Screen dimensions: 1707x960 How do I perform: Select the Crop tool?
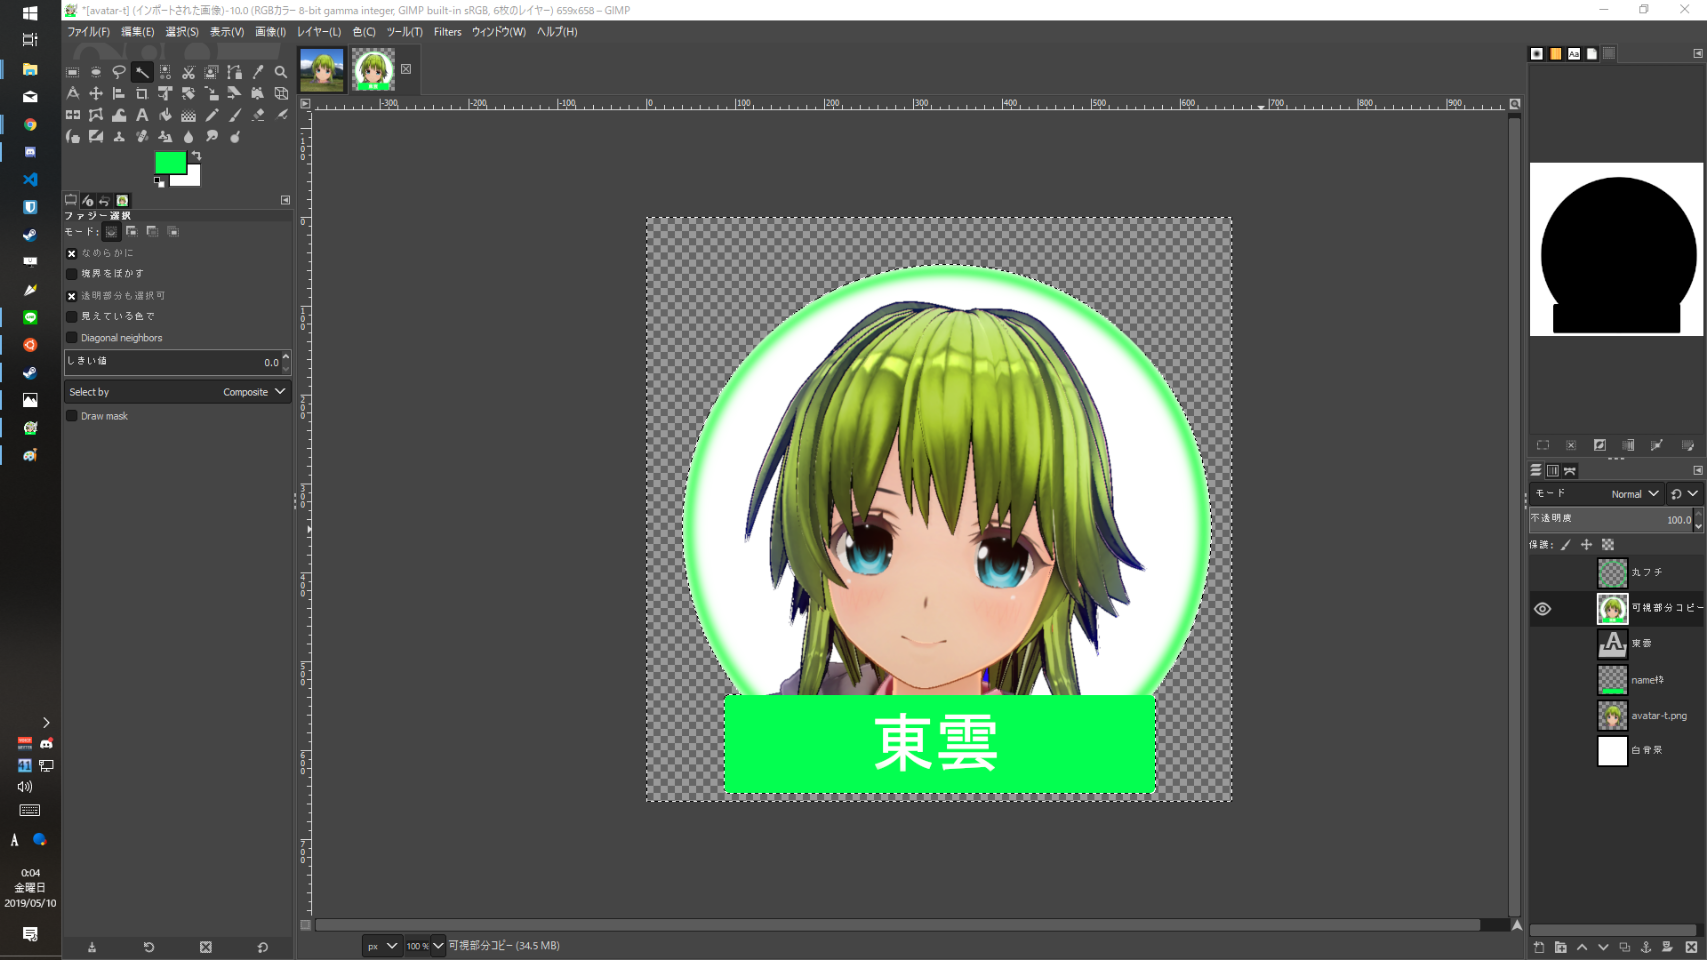pos(142,94)
